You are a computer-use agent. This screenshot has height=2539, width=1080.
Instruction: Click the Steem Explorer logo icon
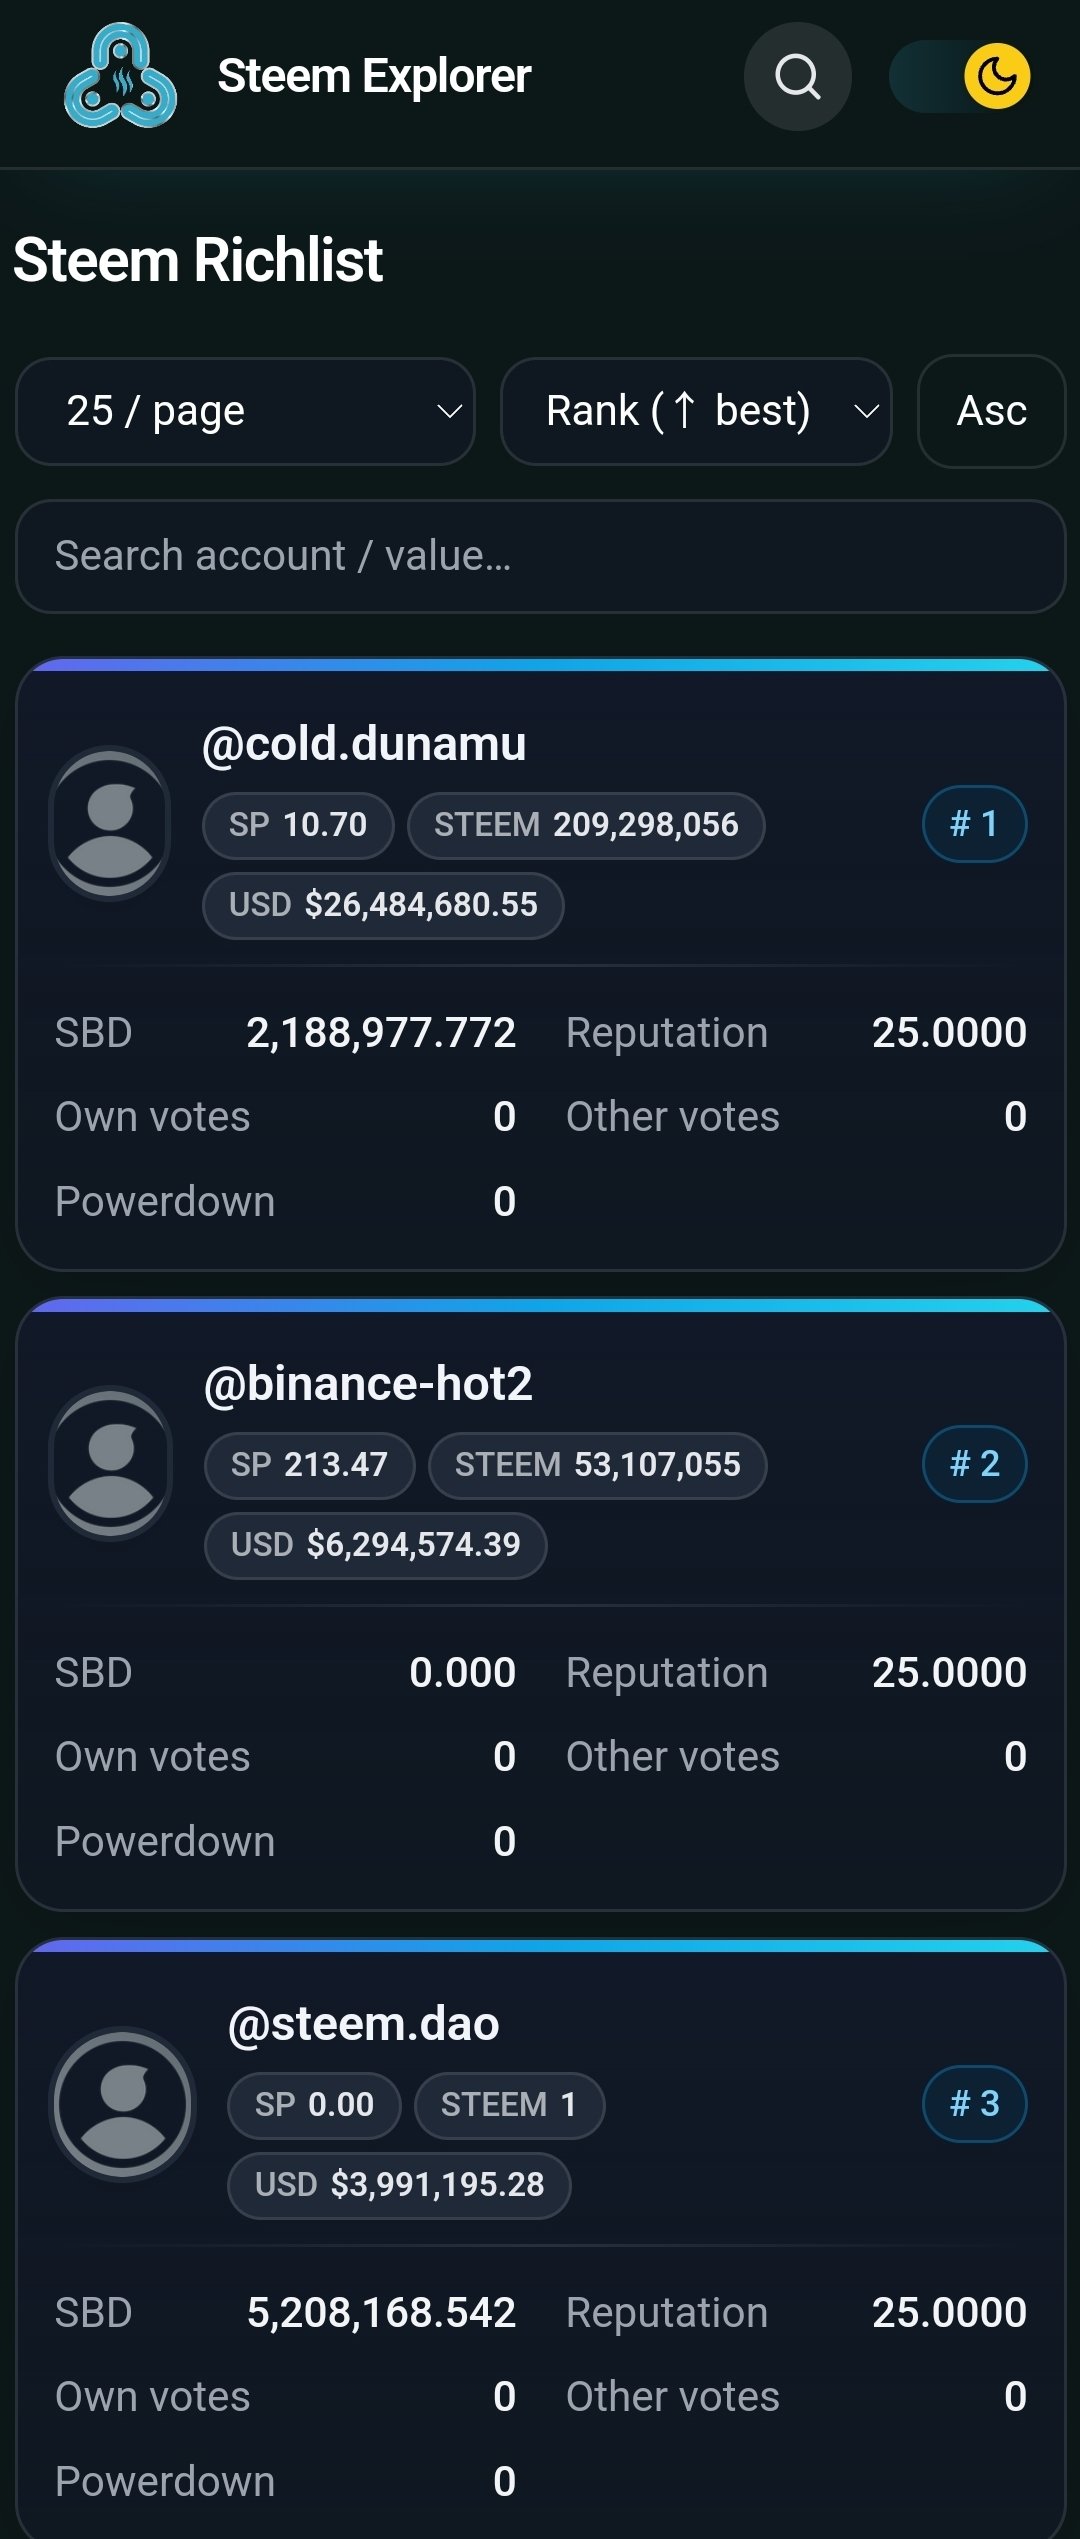(121, 77)
